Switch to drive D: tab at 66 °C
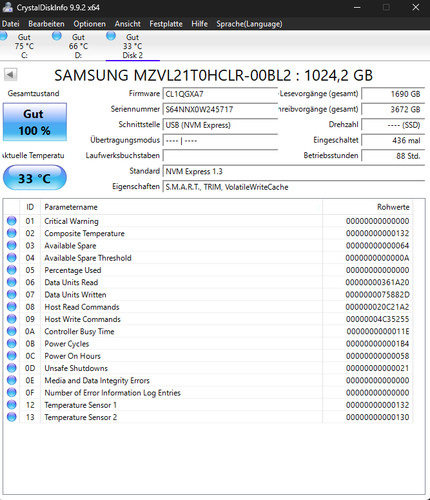This screenshot has height=500, width=430. [x=78, y=46]
